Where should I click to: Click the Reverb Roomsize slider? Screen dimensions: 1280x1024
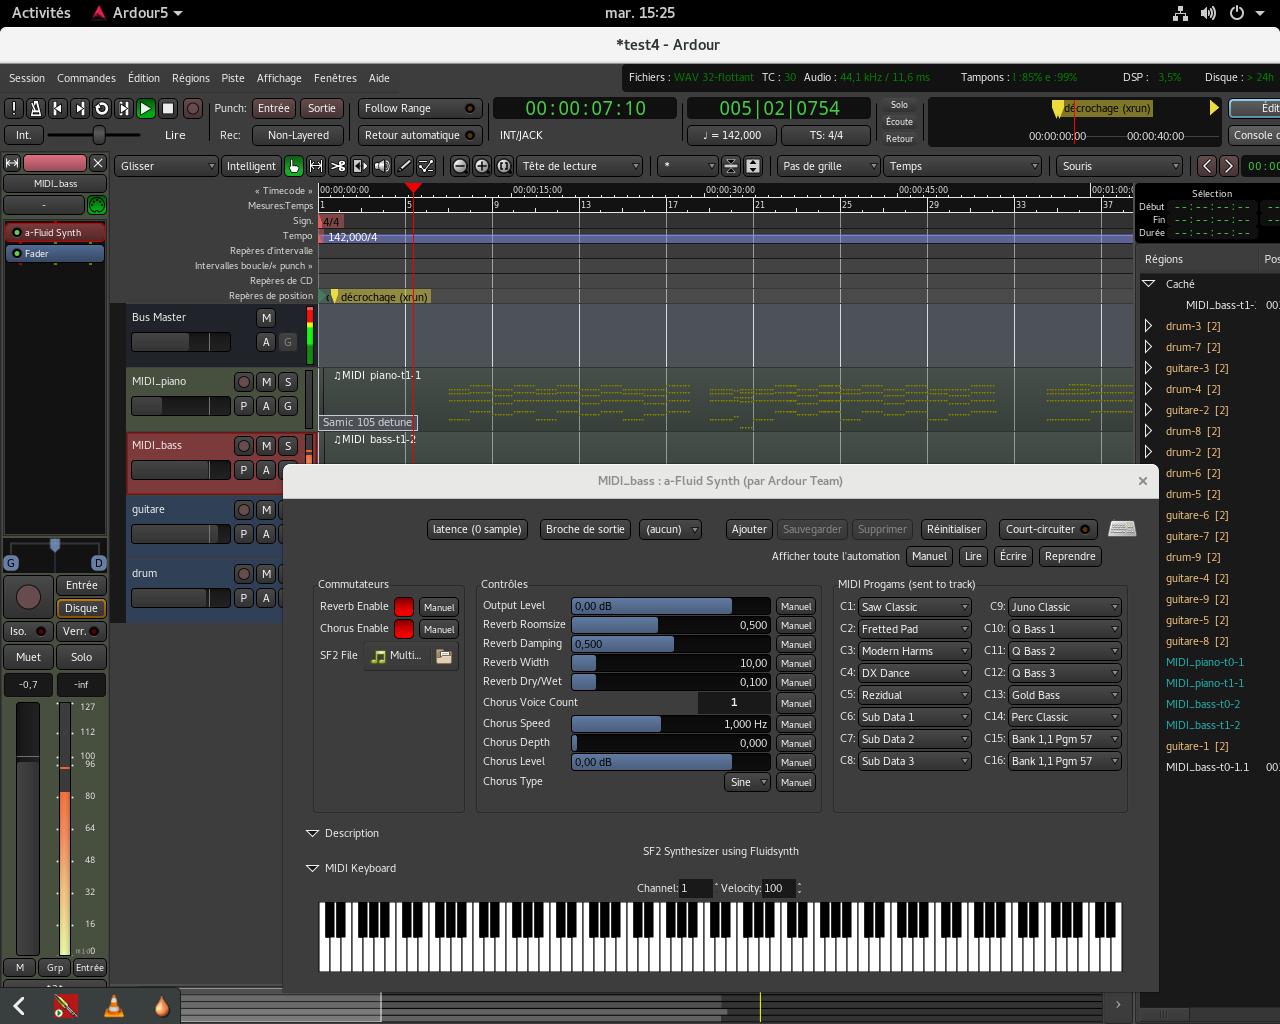(x=670, y=625)
